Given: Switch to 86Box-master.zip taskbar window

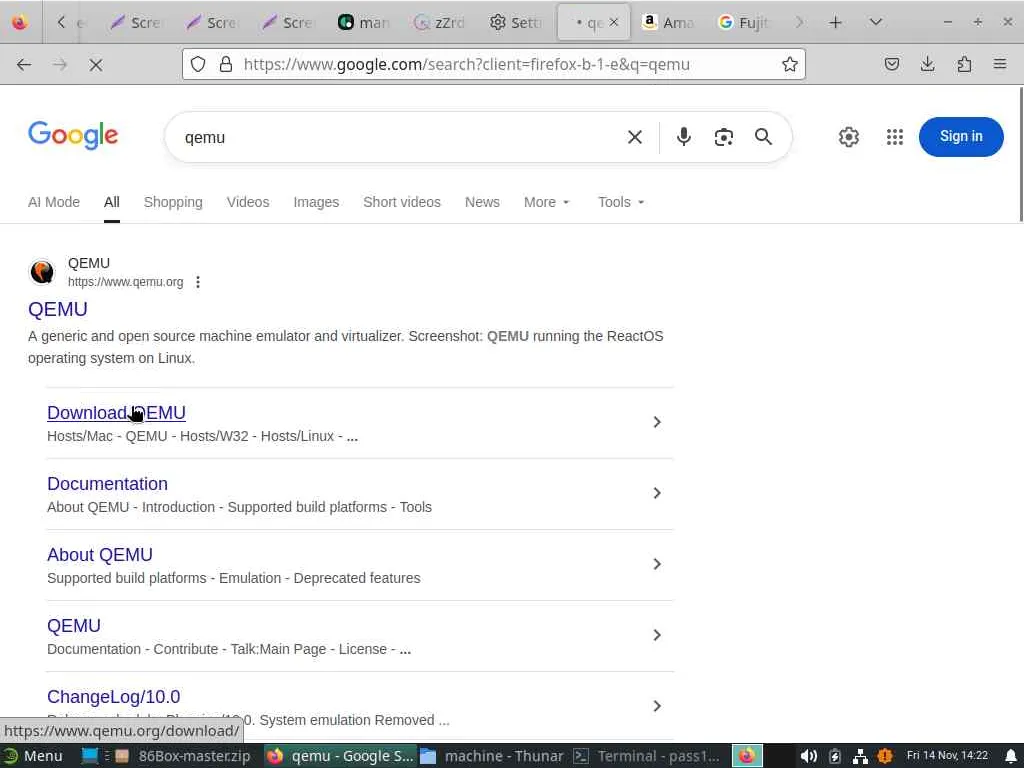Looking at the screenshot, I should 184,756.
